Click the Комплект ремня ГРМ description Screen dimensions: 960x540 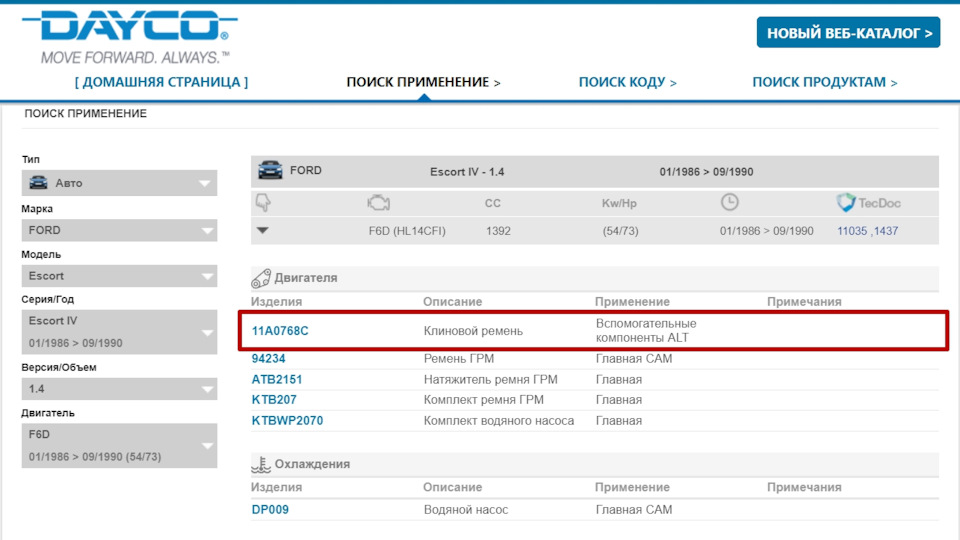(x=484, y=400)
